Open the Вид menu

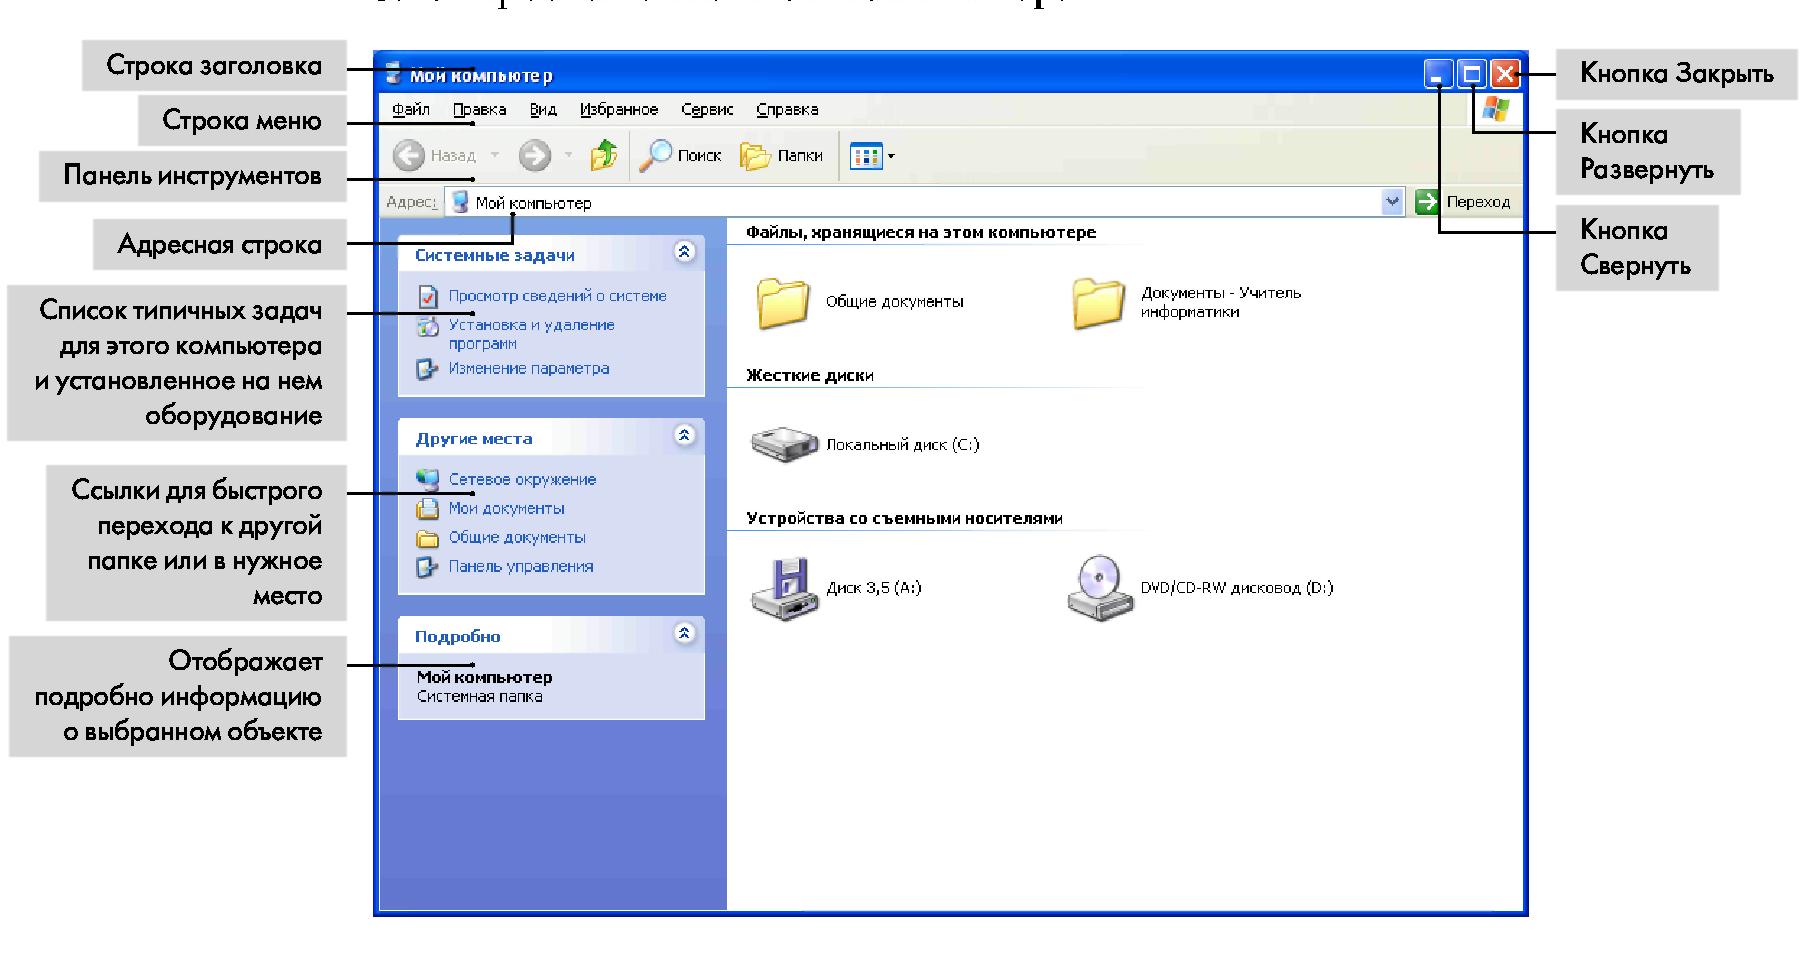coord(542,110)
